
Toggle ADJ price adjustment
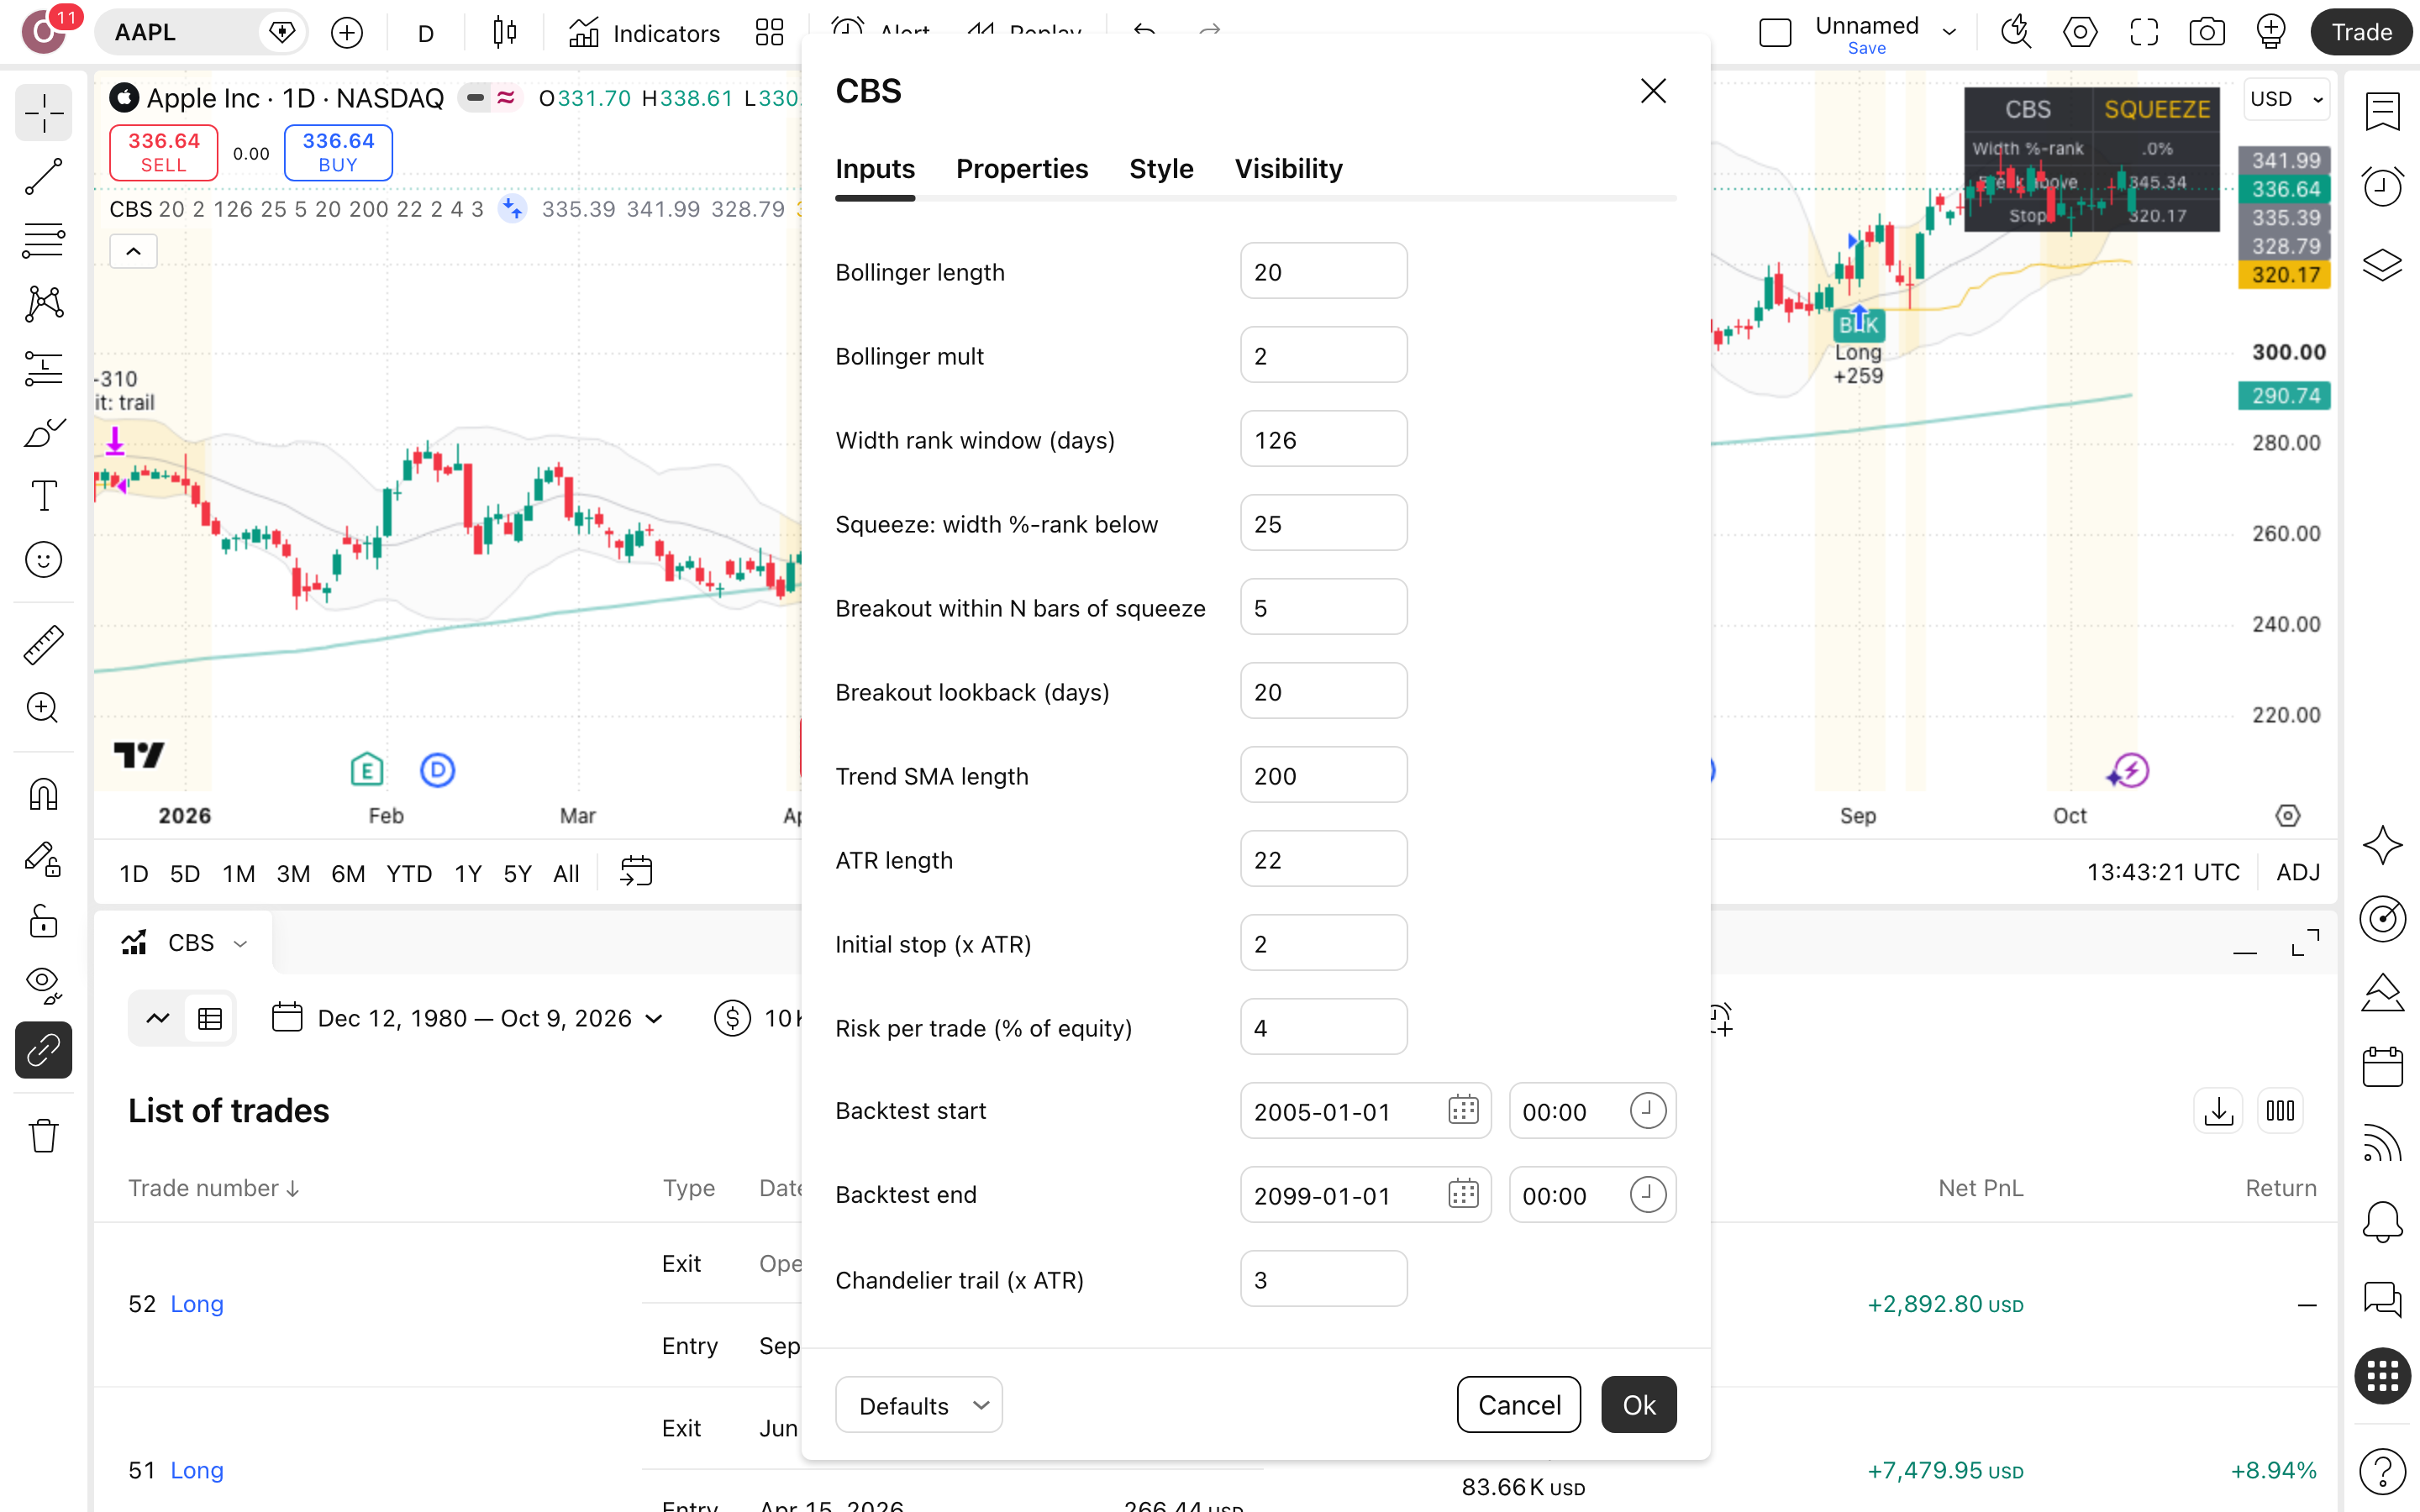2297,873
